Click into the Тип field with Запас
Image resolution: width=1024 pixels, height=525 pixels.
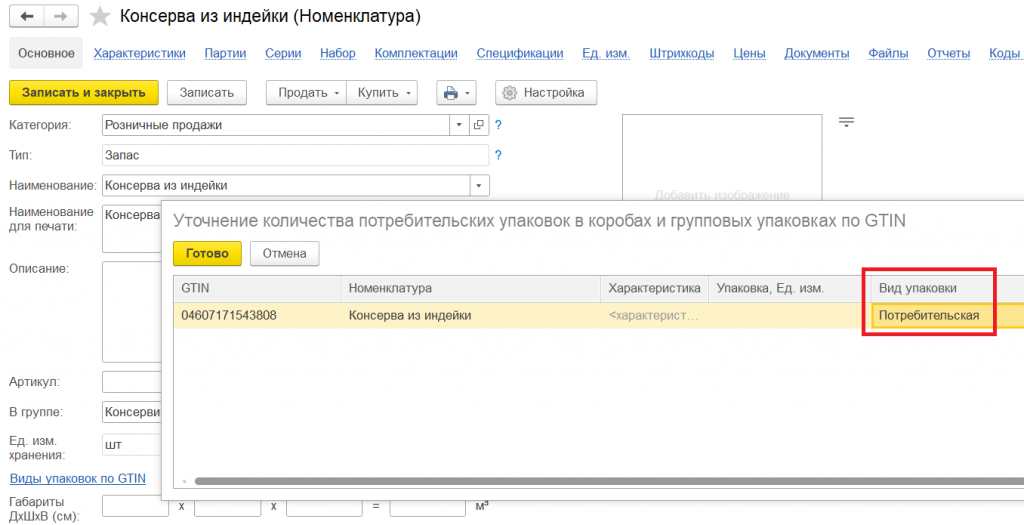coord(295,155)
